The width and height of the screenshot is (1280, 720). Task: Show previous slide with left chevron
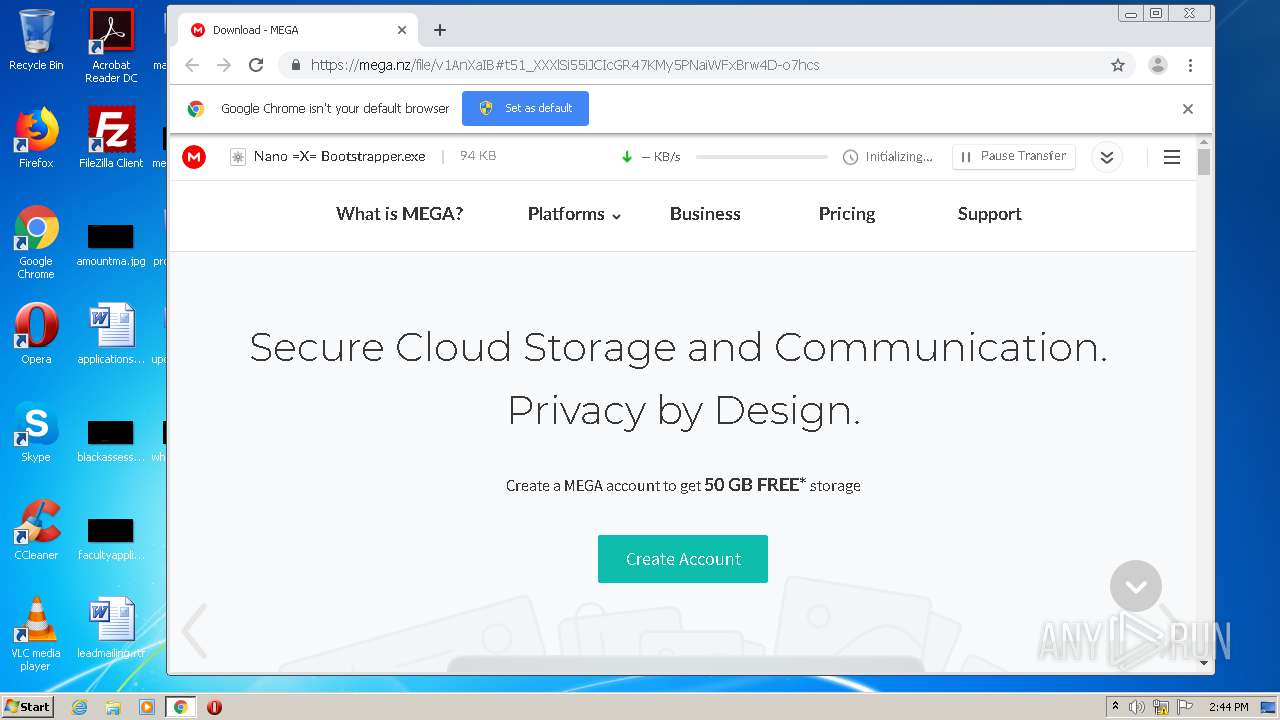coord(195,630)
